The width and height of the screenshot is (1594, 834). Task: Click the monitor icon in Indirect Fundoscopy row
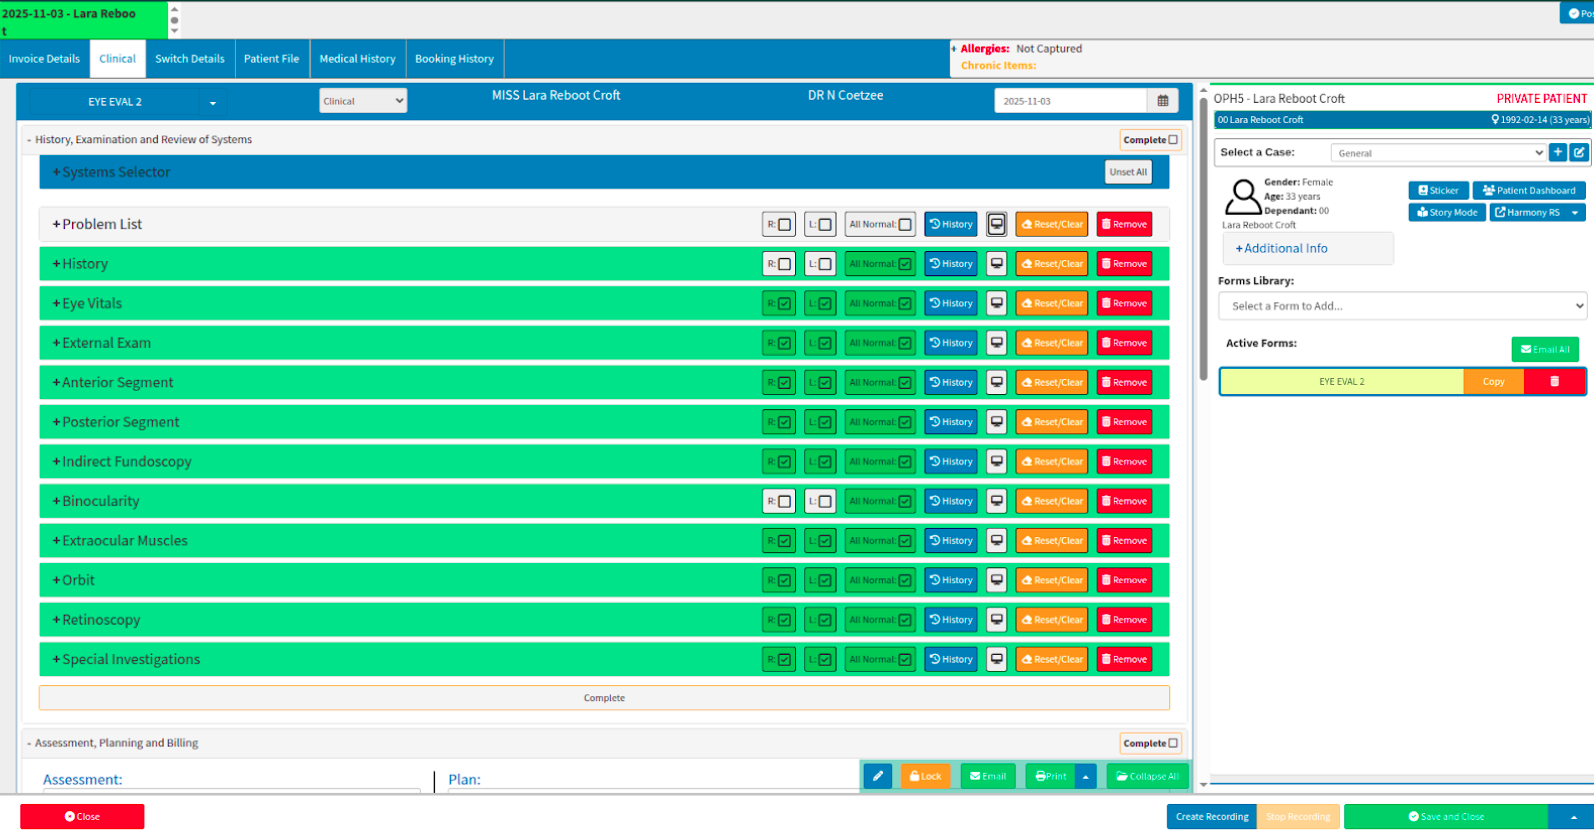coord(996,461)
